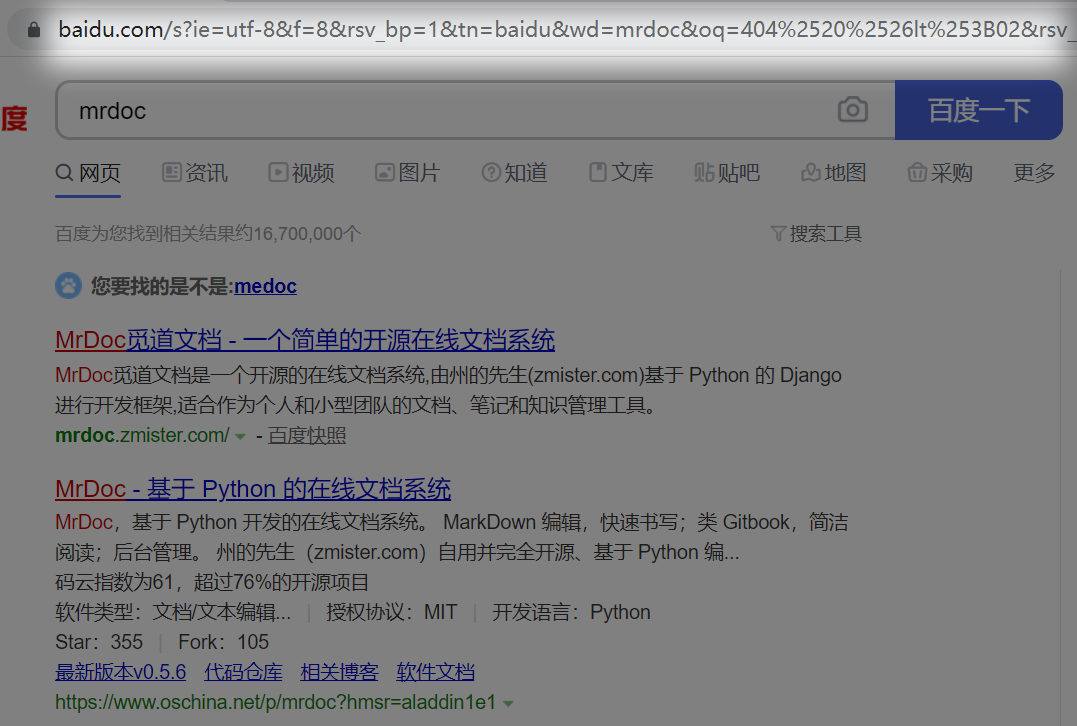Viewport: 1077px width, 726px height.
Task: Click the 百度一下 search button
Action: pyautogui.click(x=978, y=110)
